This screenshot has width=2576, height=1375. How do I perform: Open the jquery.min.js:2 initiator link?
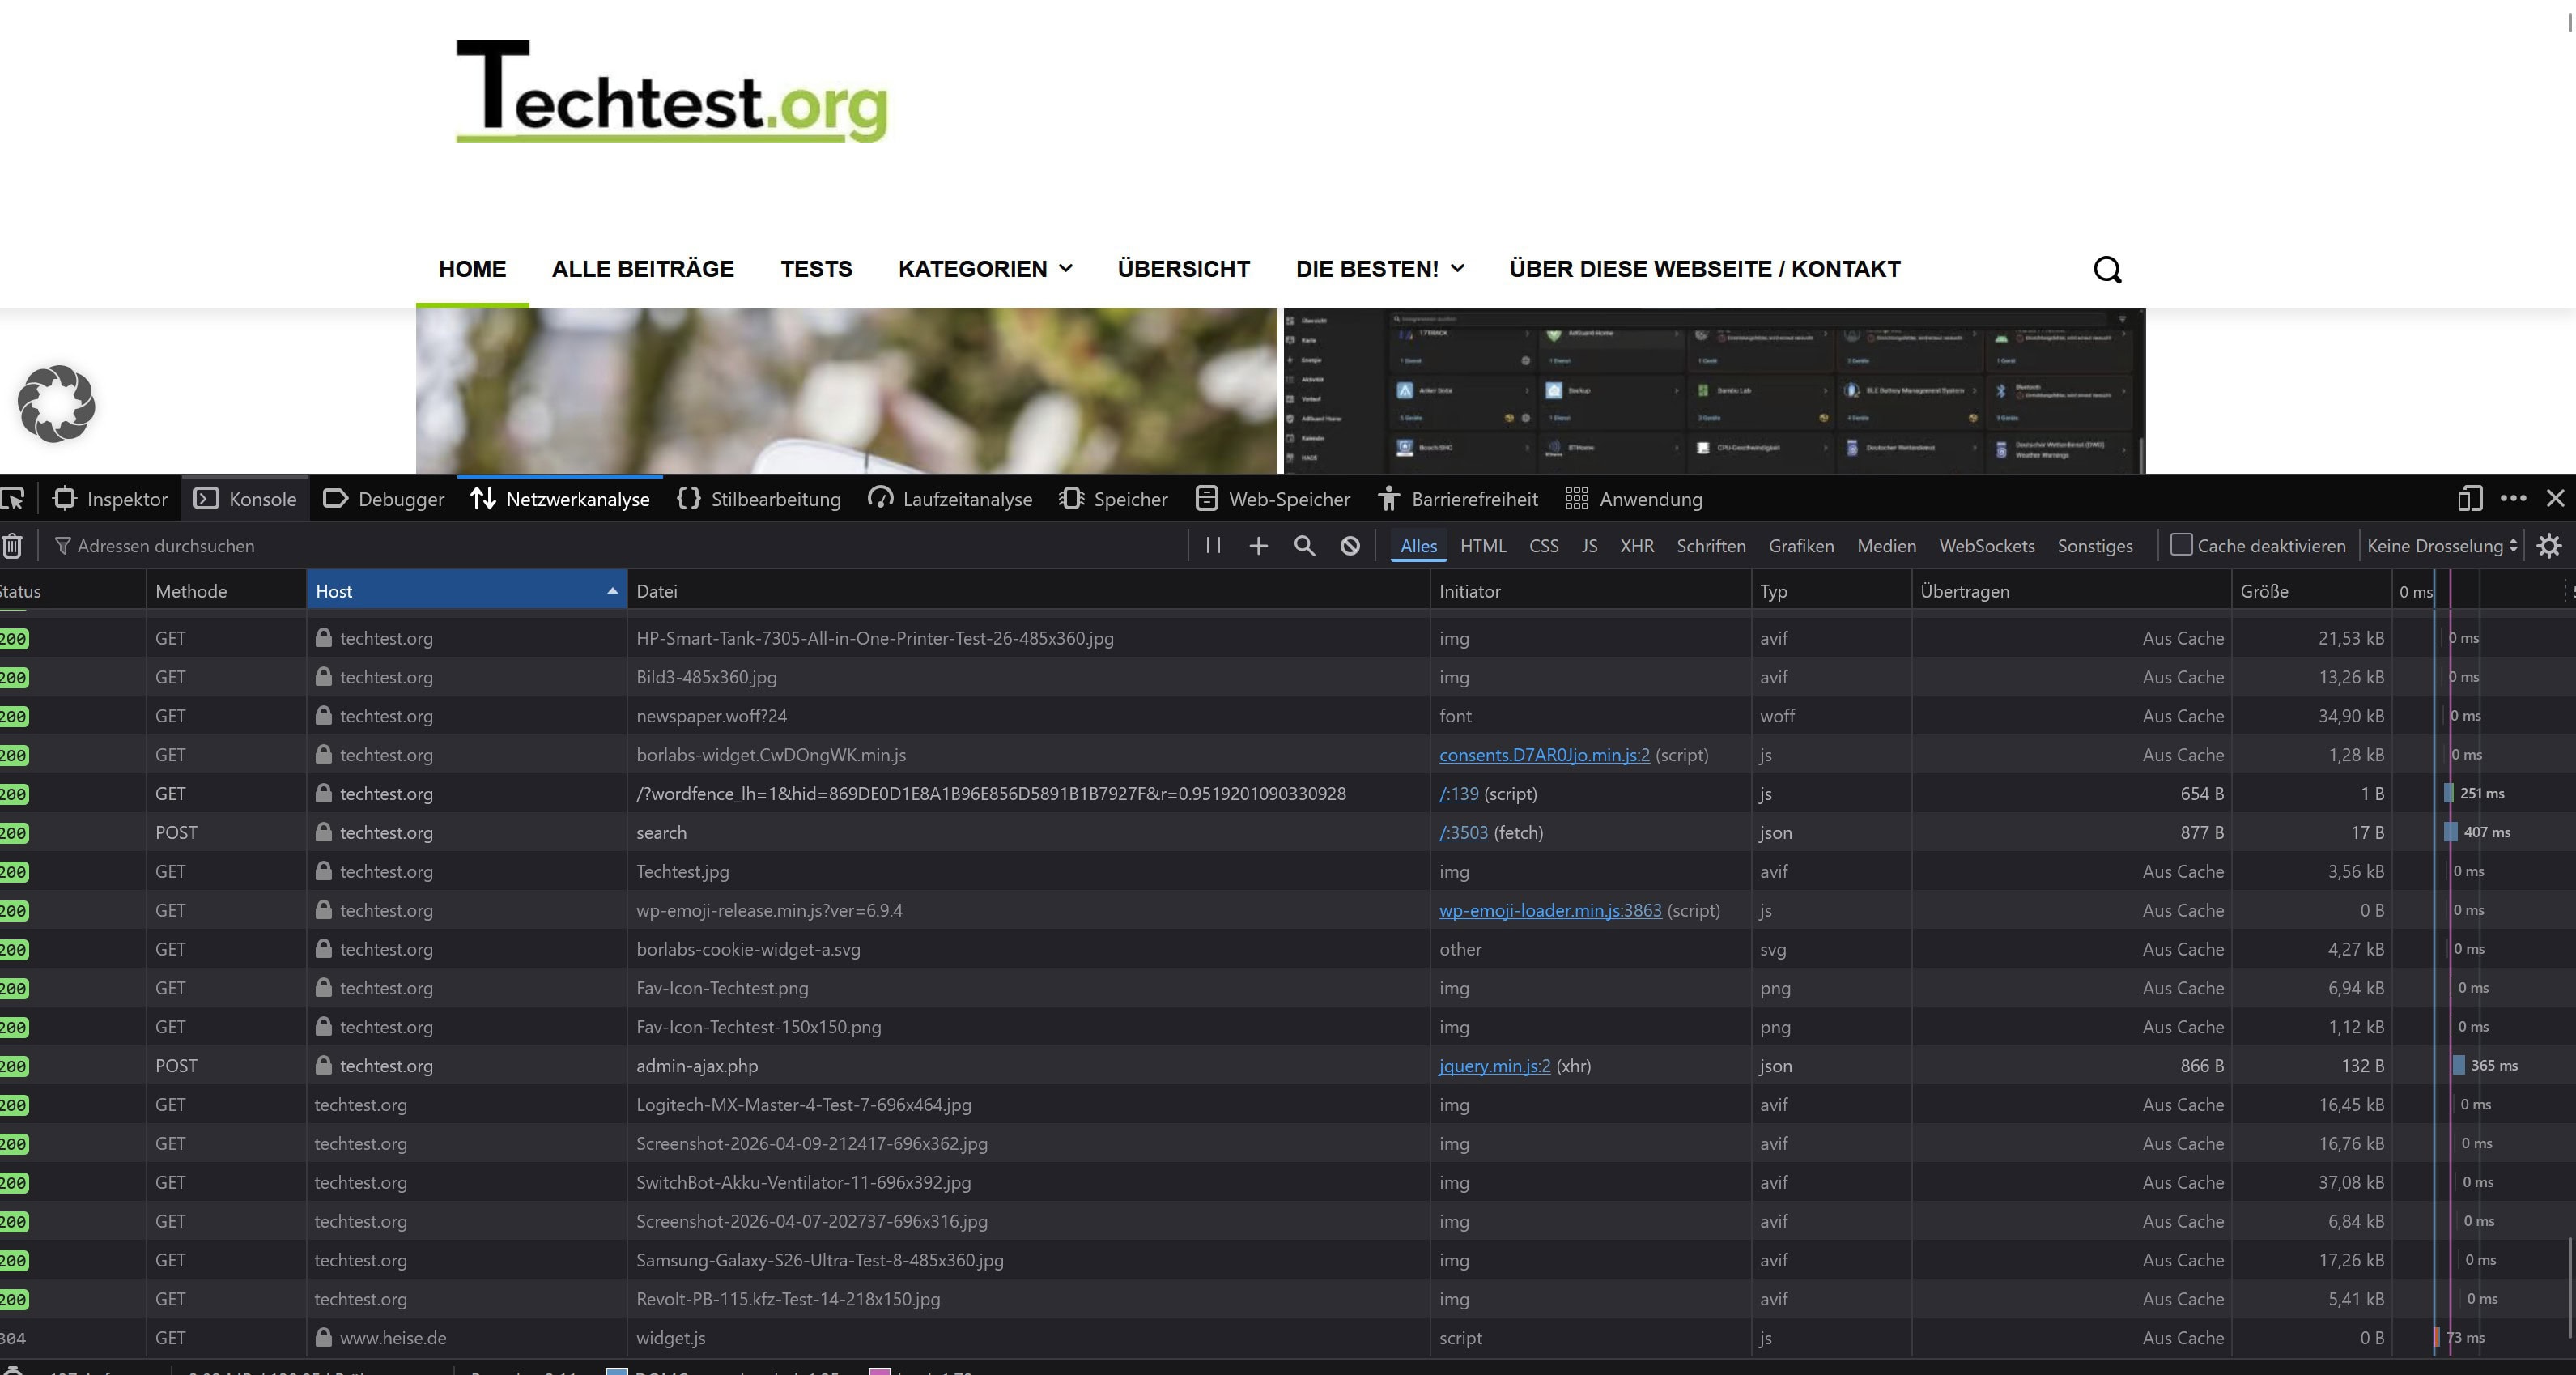1494,1066
